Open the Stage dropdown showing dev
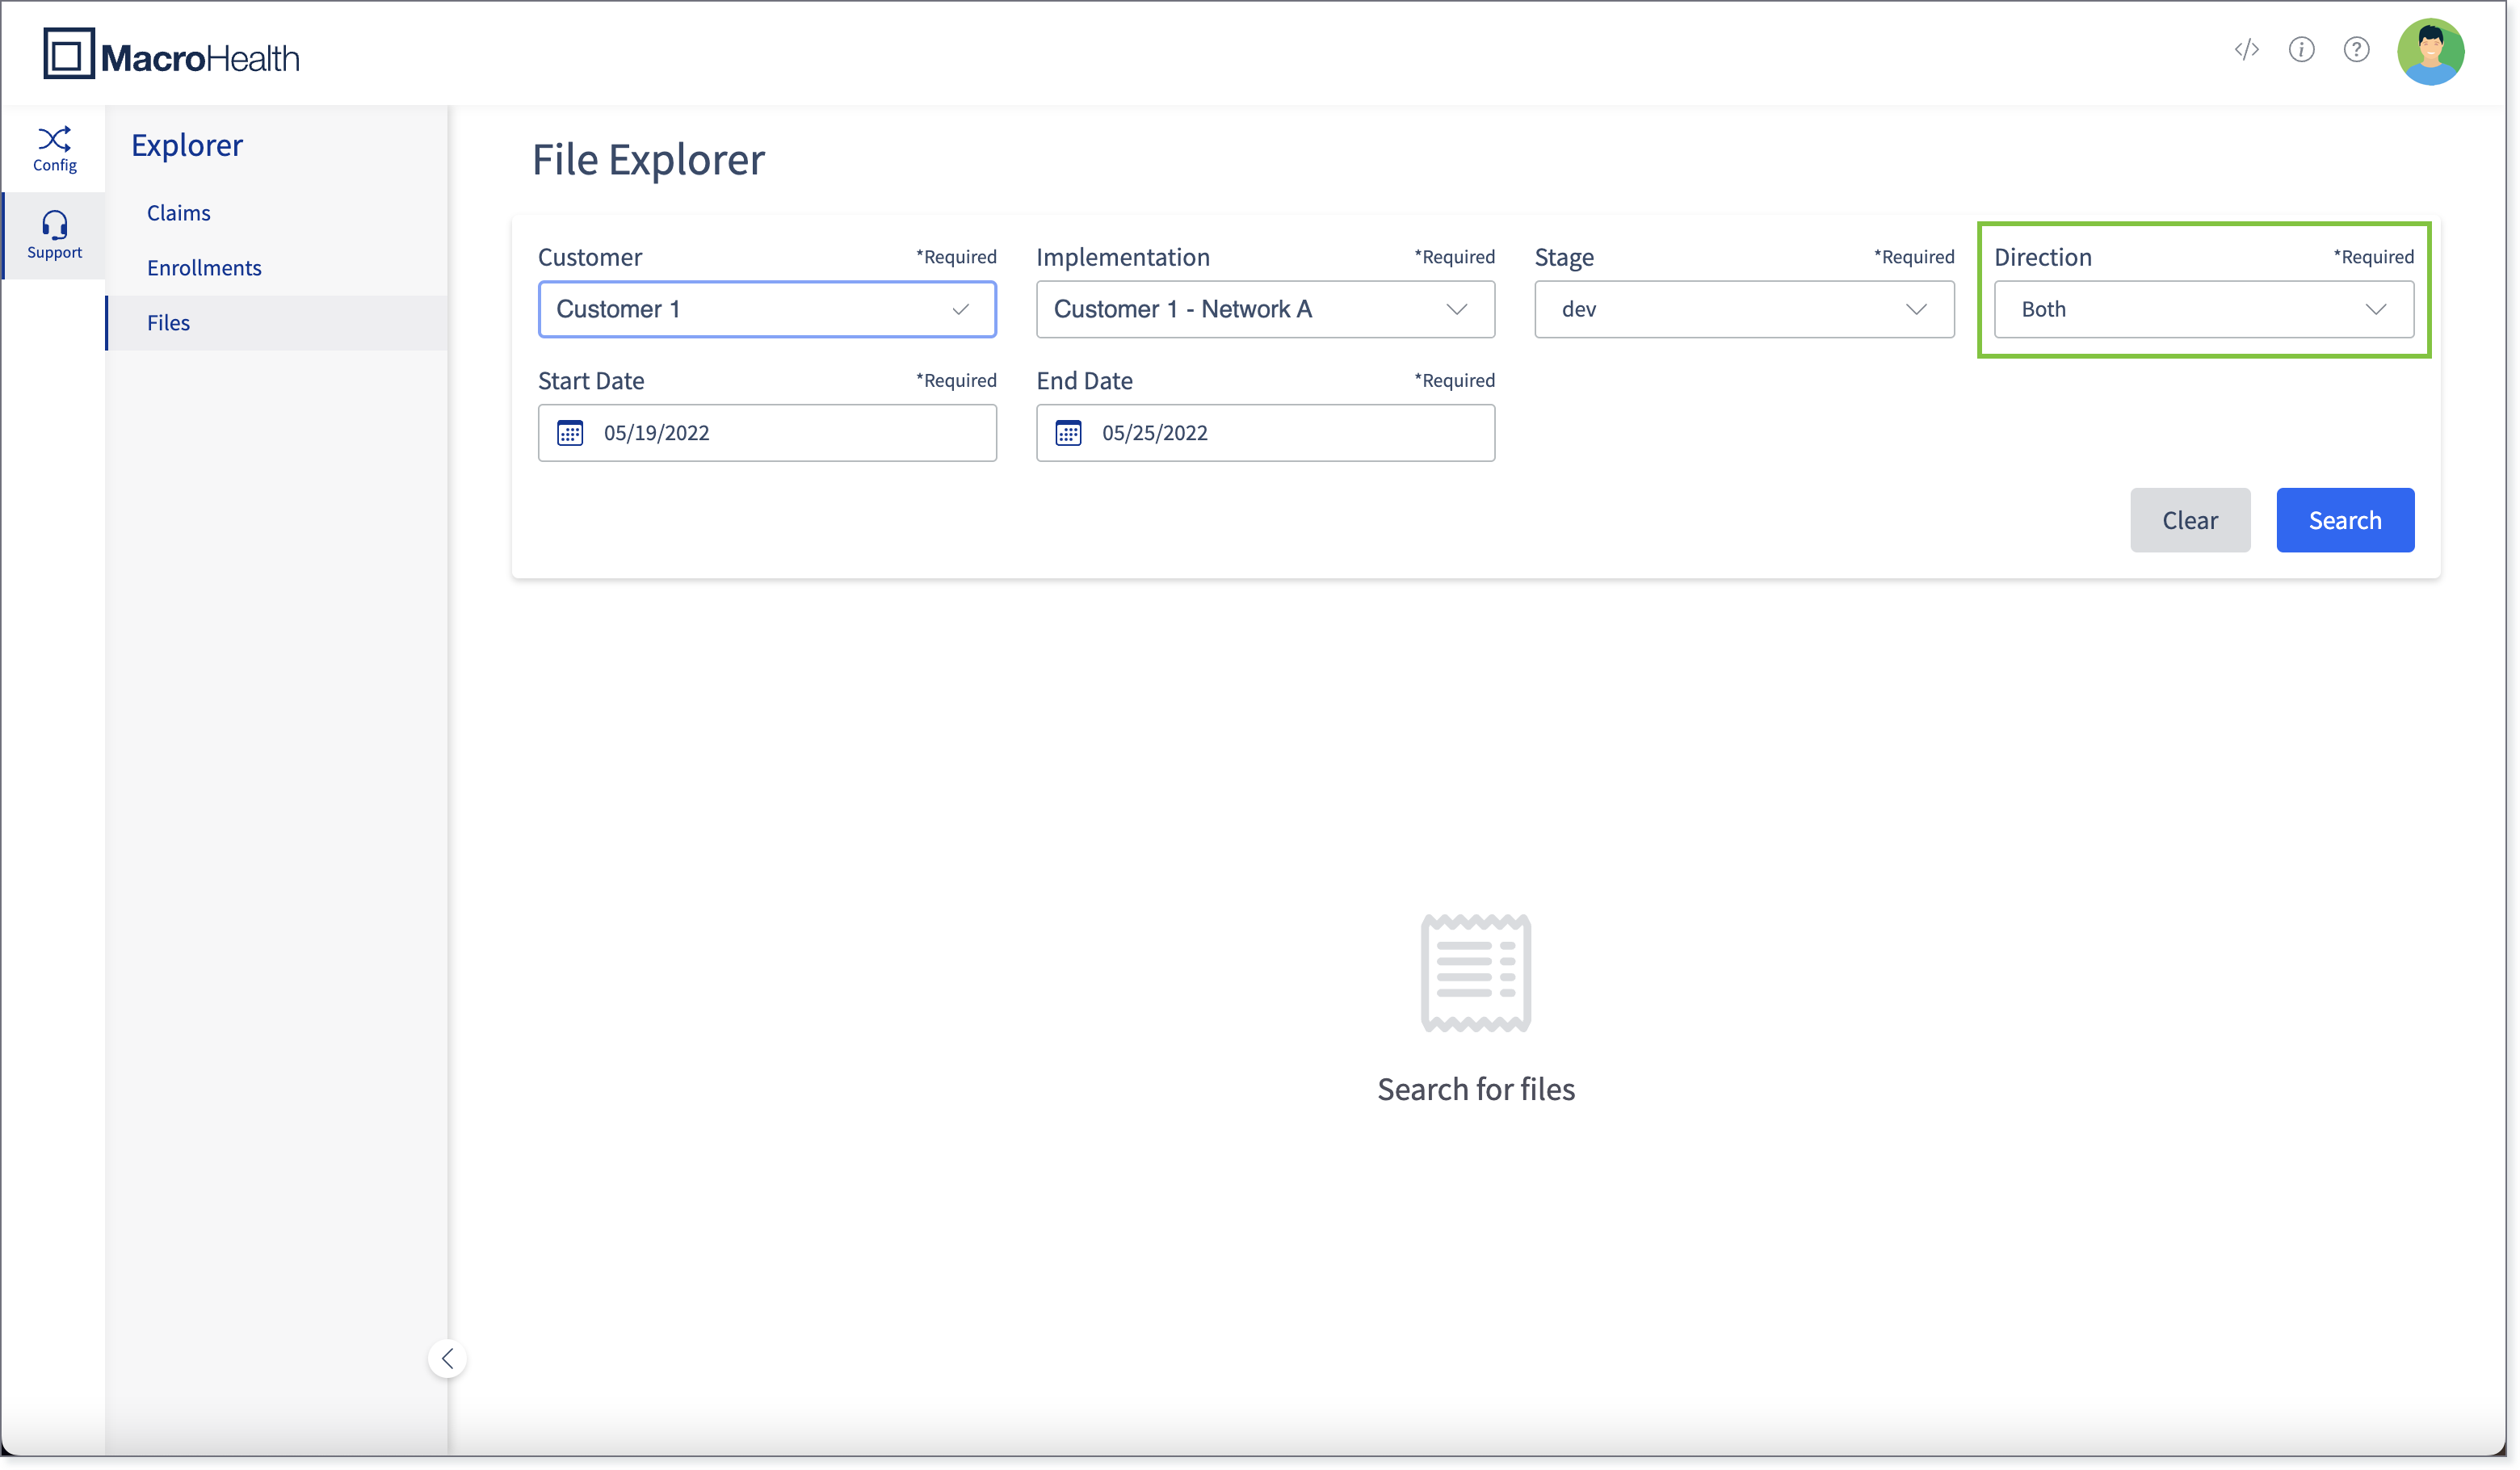 (1744, 309)
